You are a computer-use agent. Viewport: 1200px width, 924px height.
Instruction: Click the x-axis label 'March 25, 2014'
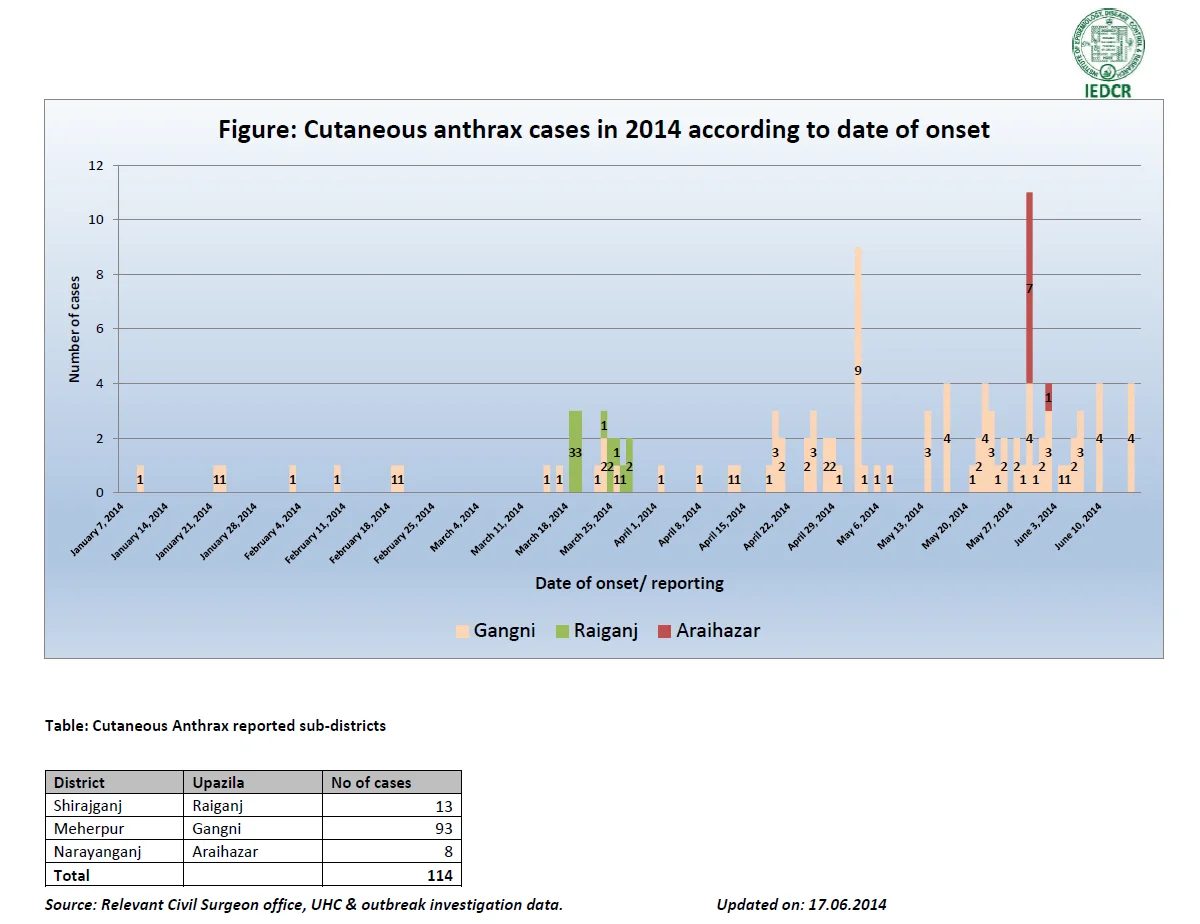pyautogui.click(x=587, y=529)
